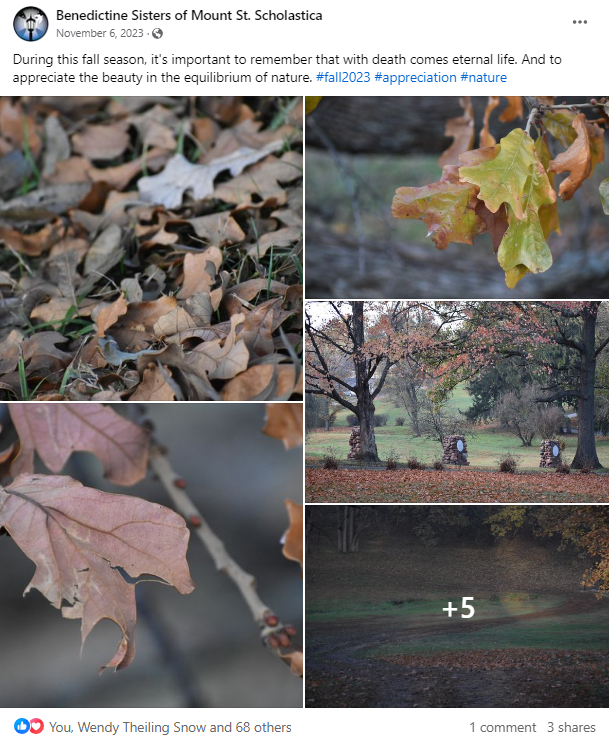Open the #appreciation hashtag link
Screen dimensions: 609x740
click(415, 77)
